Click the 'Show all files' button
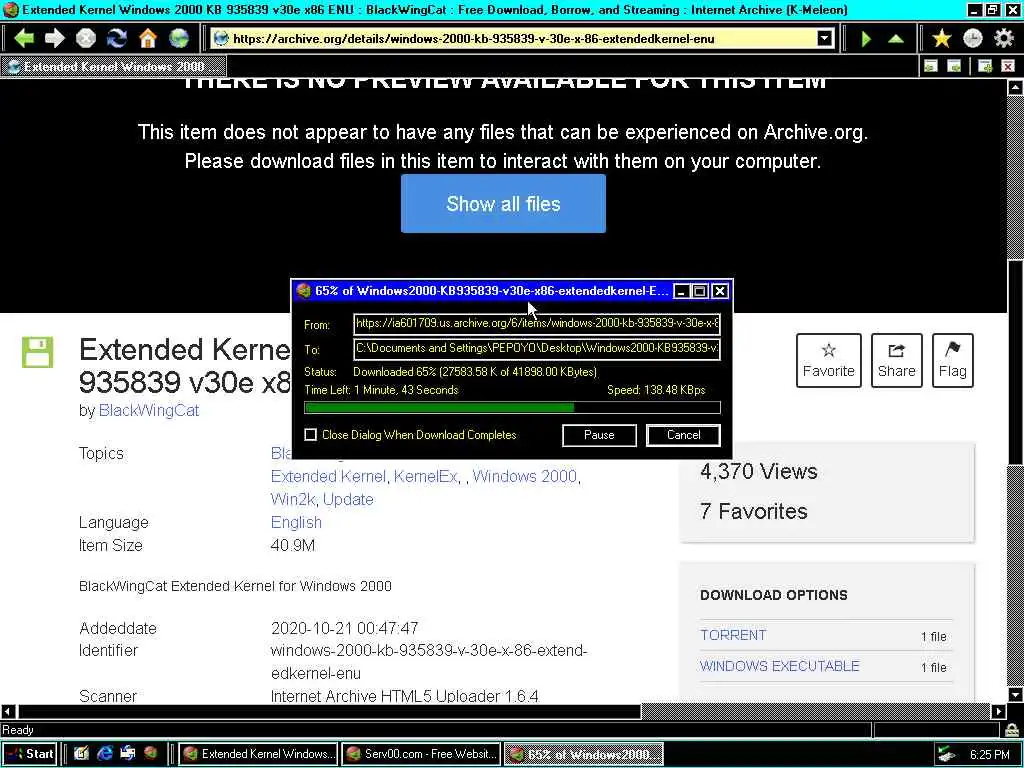Image resolution: width=1024 pixels, height=768 pixels. point(503,204)
